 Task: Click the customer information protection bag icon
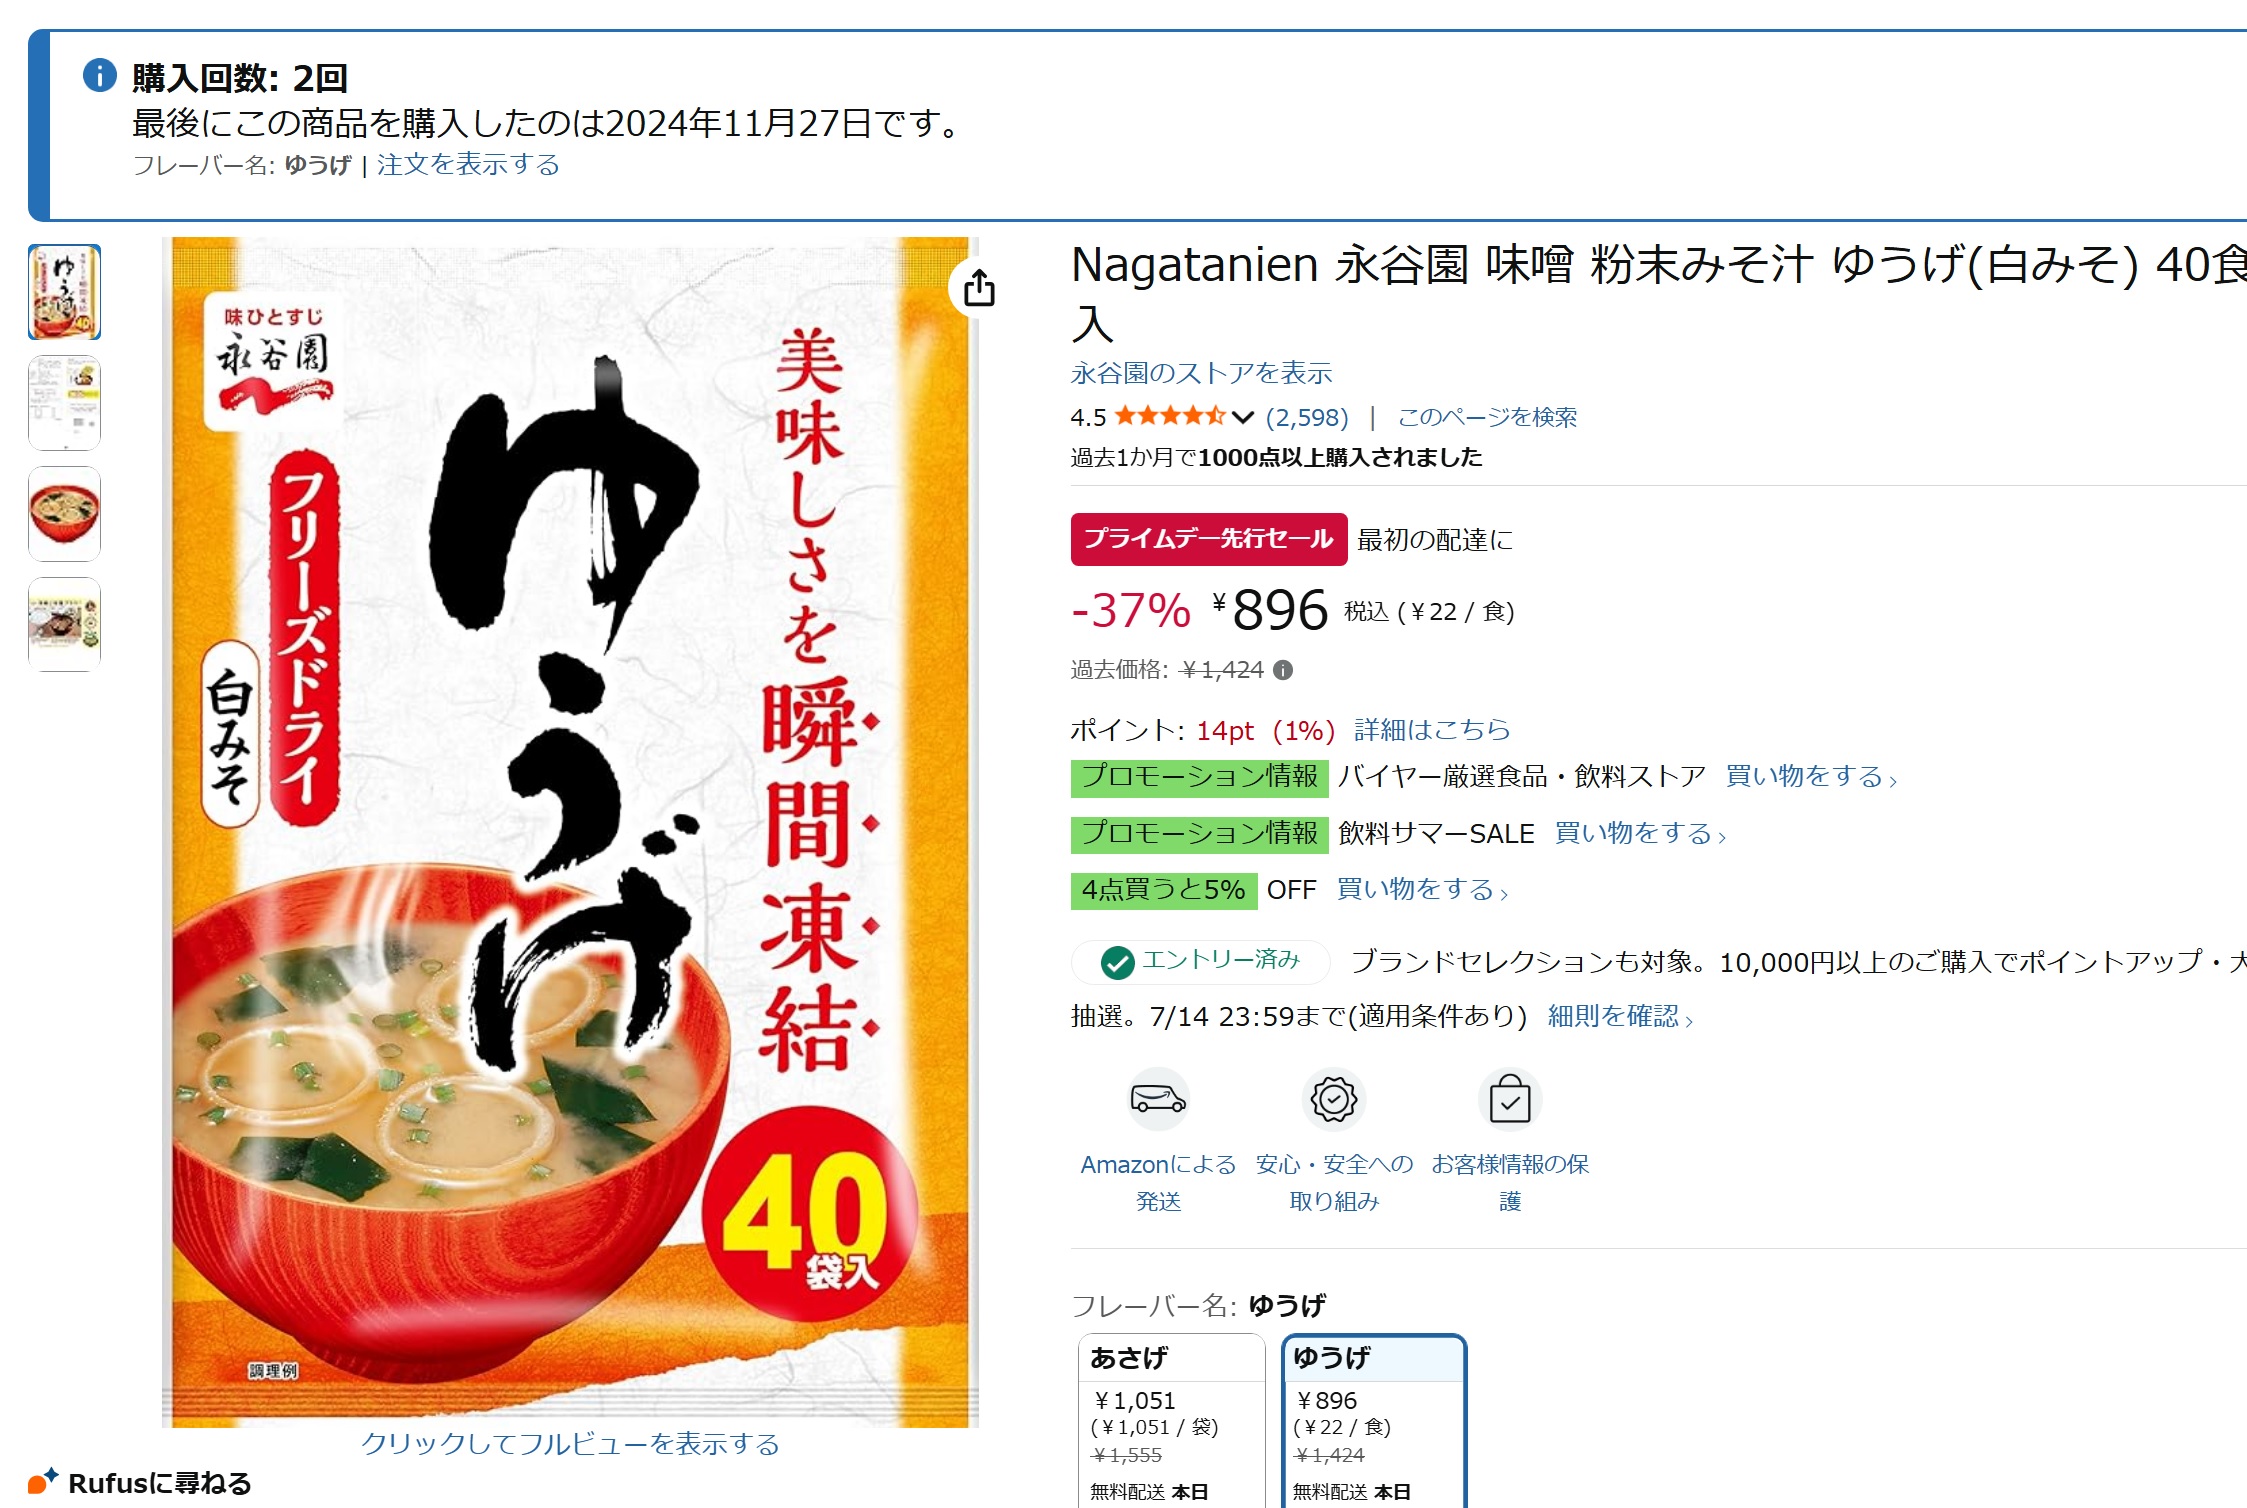pyautogui.click(x=1510, y=1100)
